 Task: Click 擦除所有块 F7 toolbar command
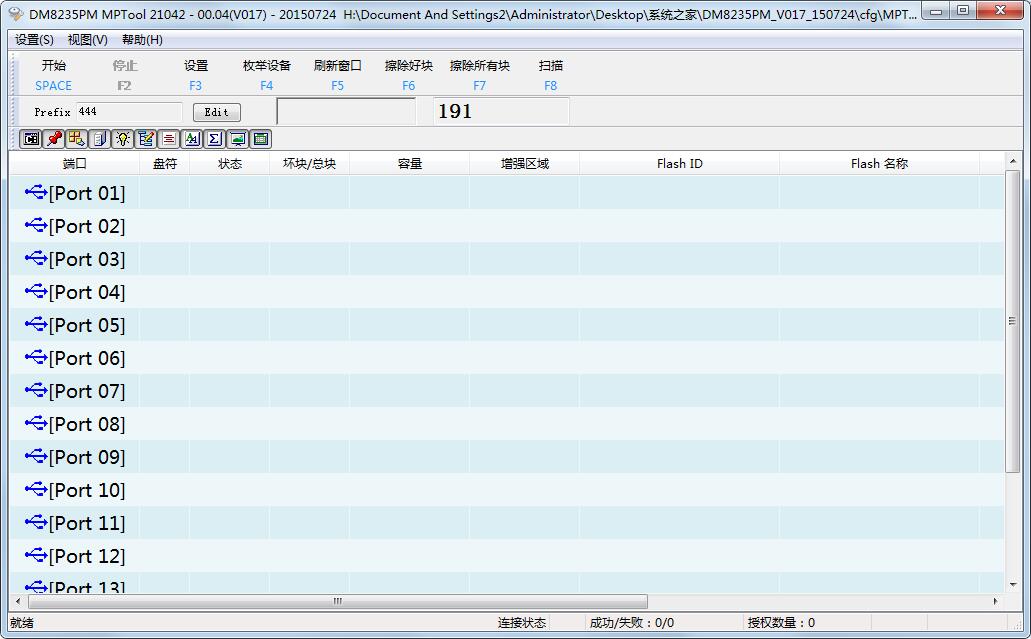pos(480,75)
